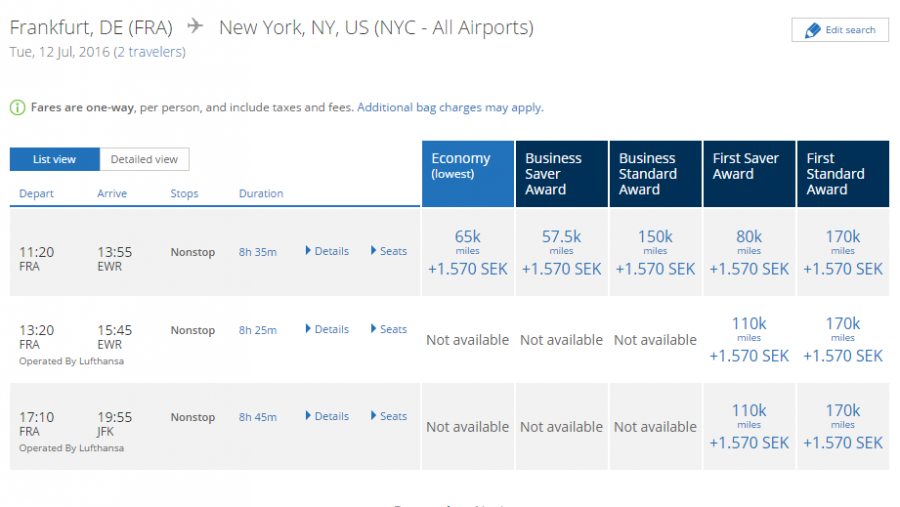The image size is (900, 507).
Task: Open the 2 travelers link
Action: [x=149, y=52]
